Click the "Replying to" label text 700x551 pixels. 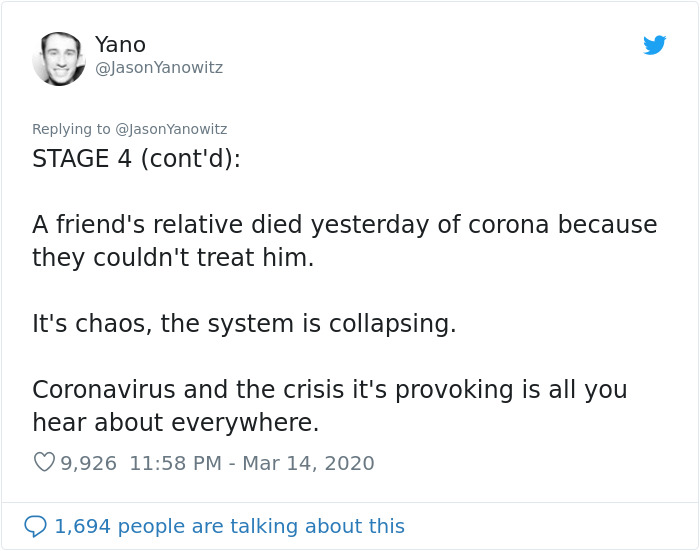click(x=72, y=129)
